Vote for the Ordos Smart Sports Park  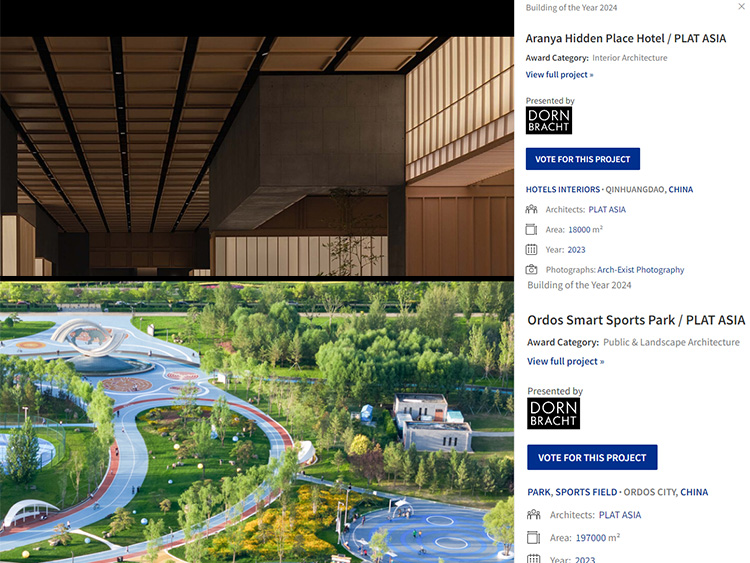click(x=592, y=457)
